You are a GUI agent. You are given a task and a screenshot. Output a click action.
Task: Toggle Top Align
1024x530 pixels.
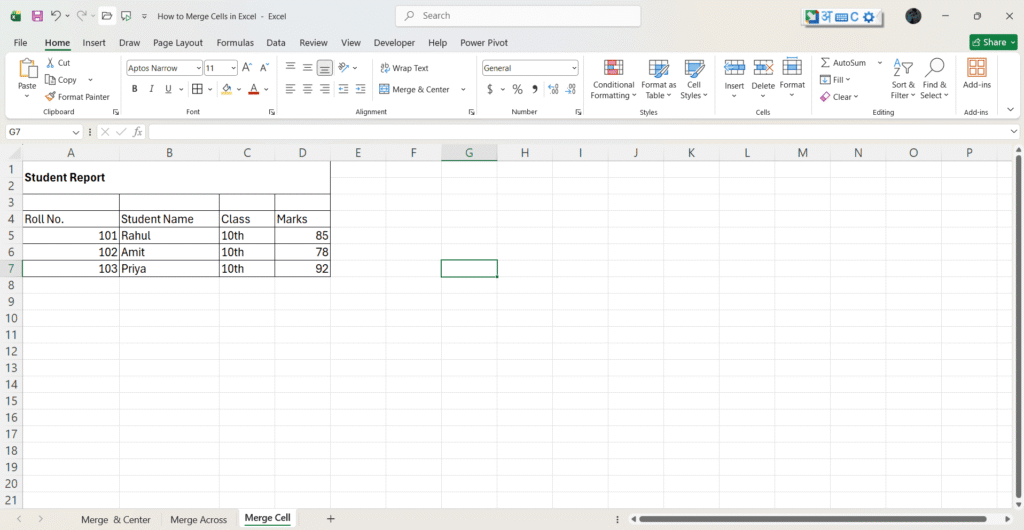(291, 67)
